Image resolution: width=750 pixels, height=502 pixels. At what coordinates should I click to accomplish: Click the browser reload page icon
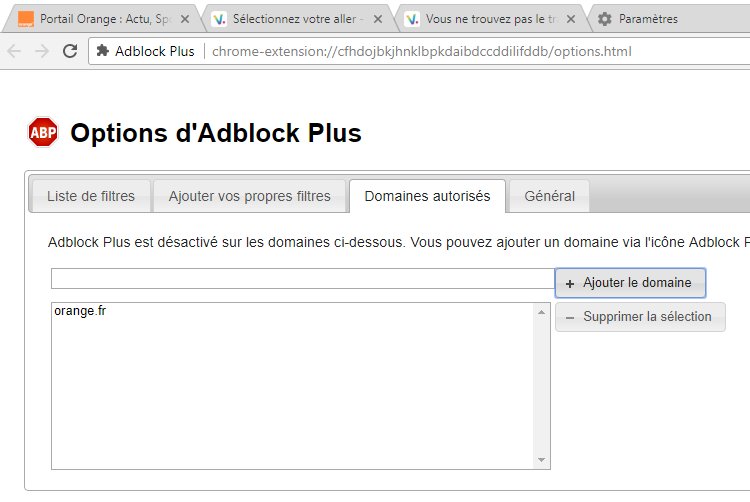point(70,51)
